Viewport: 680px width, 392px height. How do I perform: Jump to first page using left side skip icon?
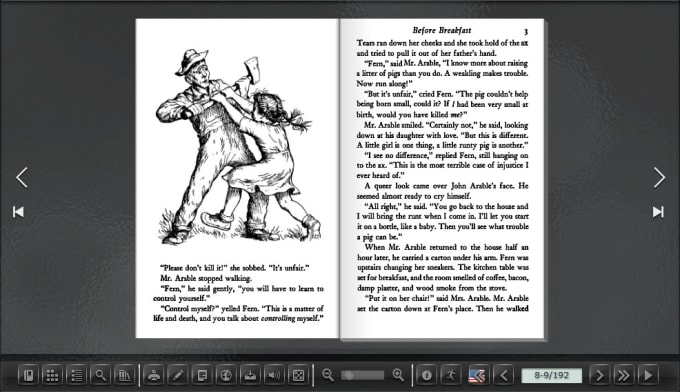click(x=18, y=212)
